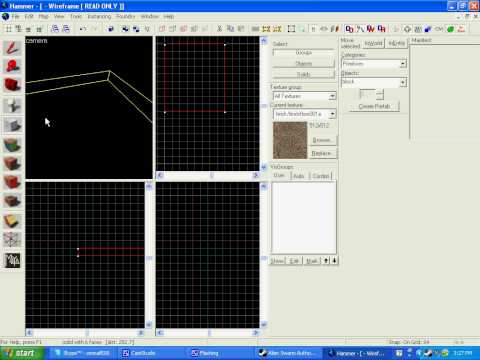Set select mode to Groups
The image size is (480, 360).
click(304, 53)
